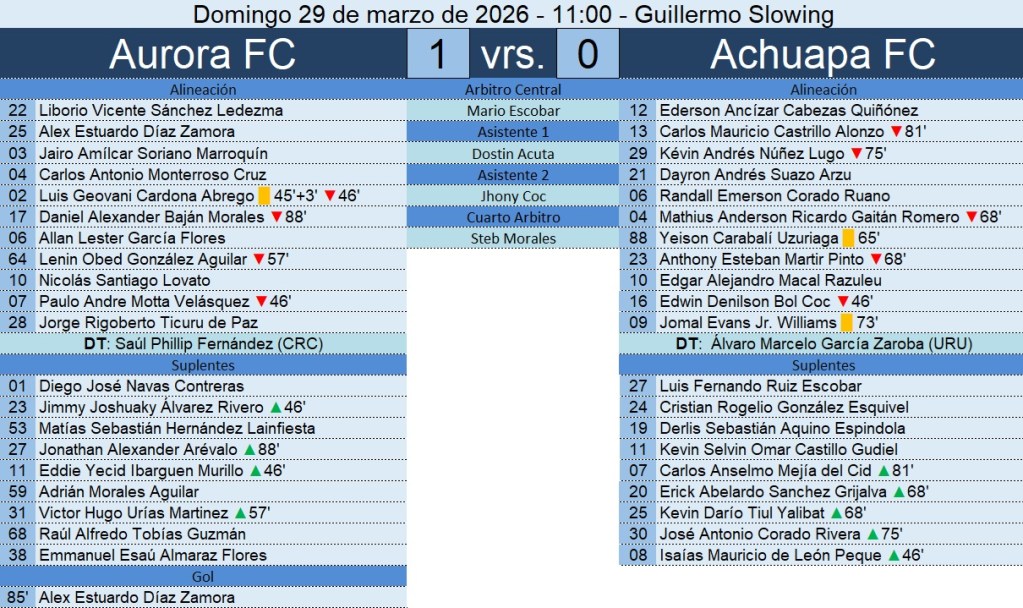This screenshot has width=1023, height=608.
Task: Select the Arbitro Central header
Action: [513, 90]
